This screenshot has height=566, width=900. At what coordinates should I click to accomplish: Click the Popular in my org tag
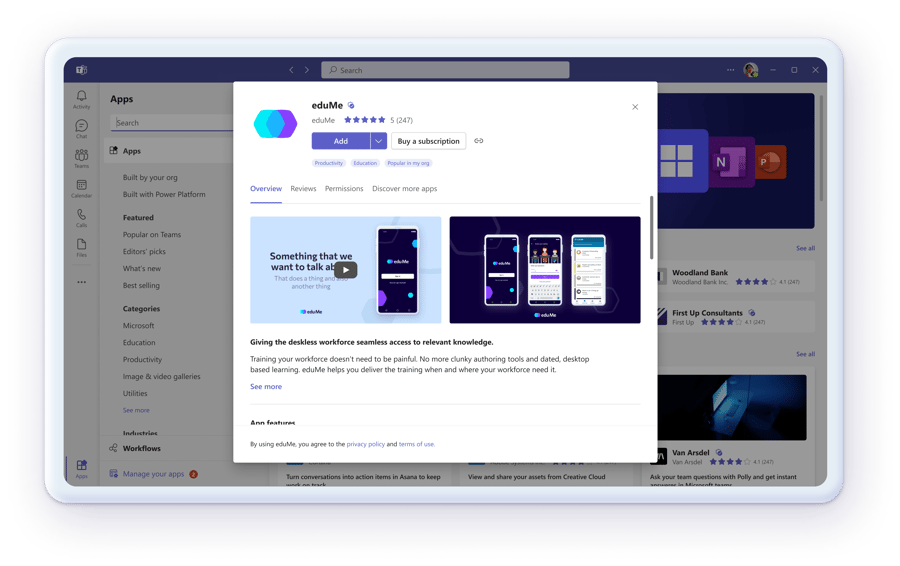[x=408, y=163]
